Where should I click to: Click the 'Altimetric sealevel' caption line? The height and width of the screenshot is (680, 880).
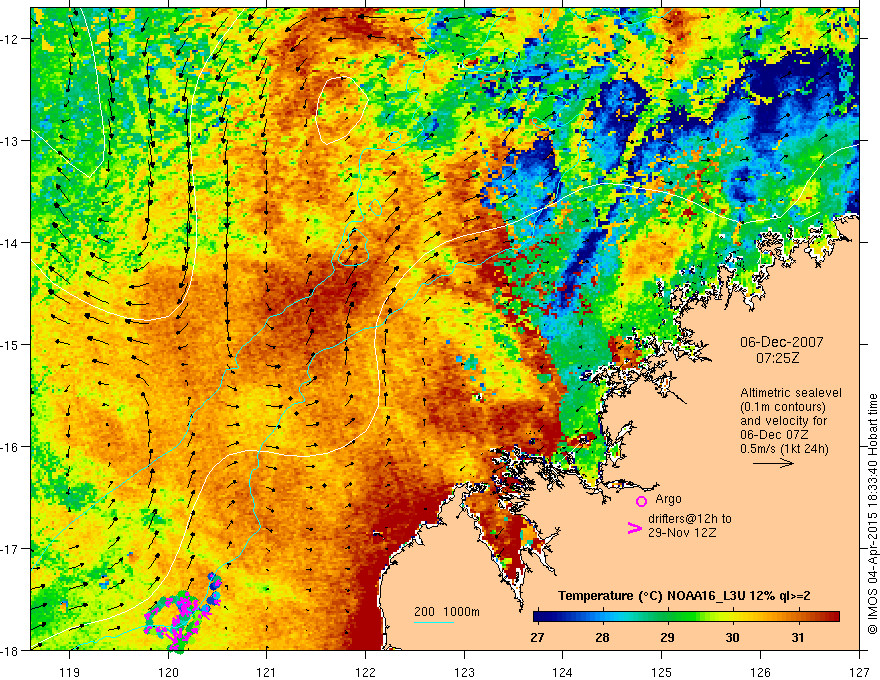pos(791,393)
